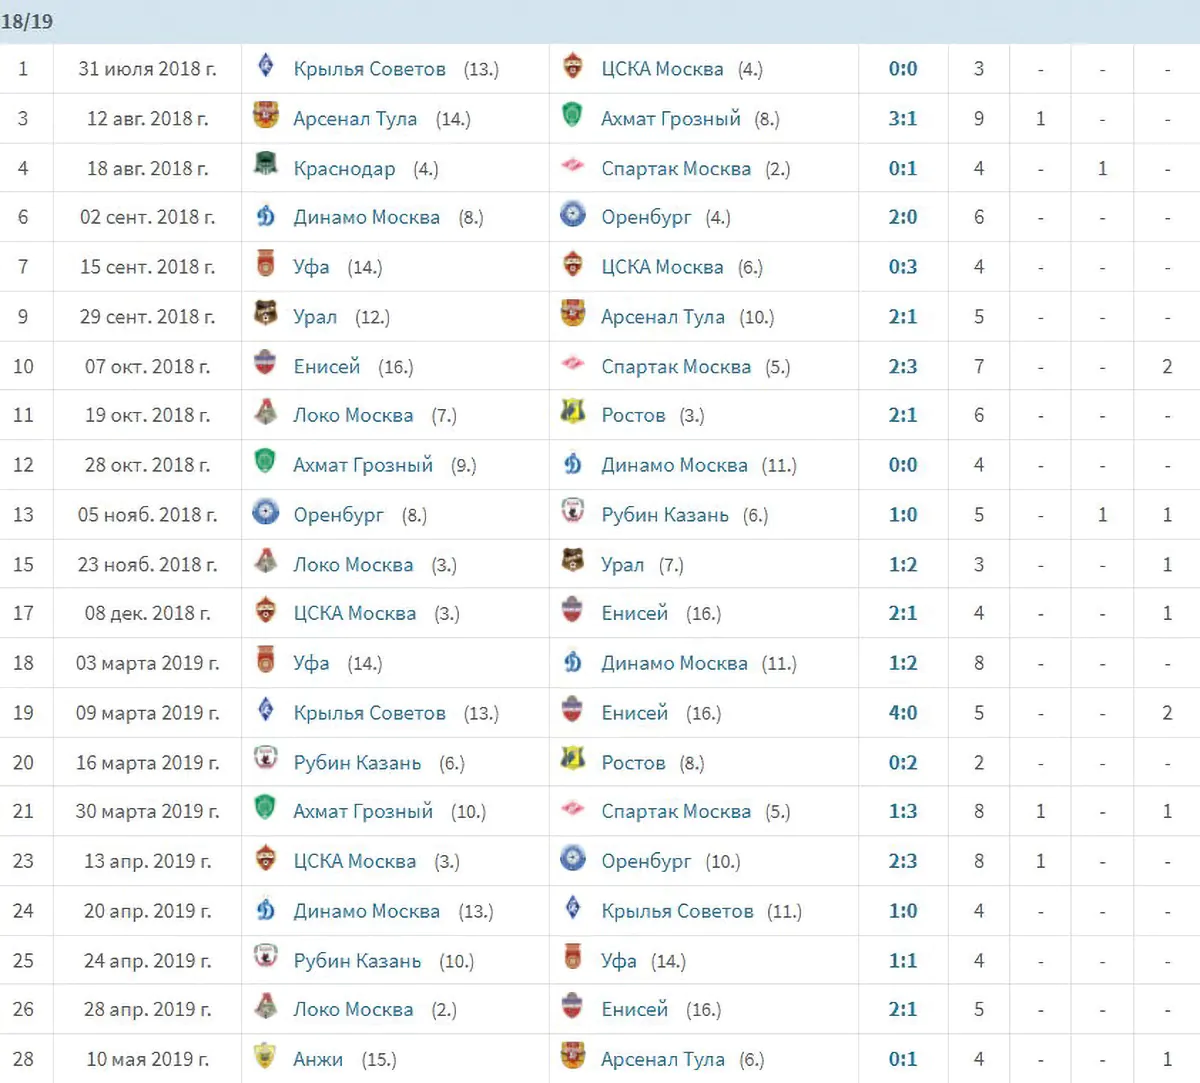Click the CSKA Moscow club crest
The height and width of the screenshot is (1083, 1200).
[572, 68]
